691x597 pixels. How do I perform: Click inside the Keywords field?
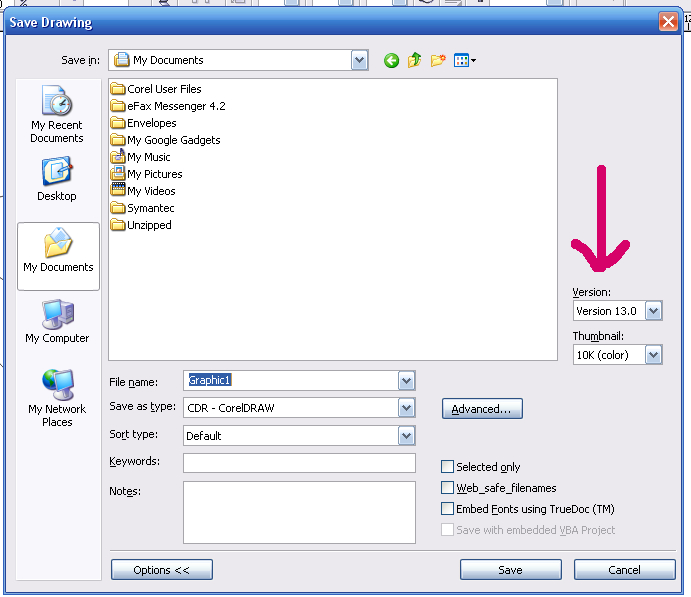[x=299, y=463]
